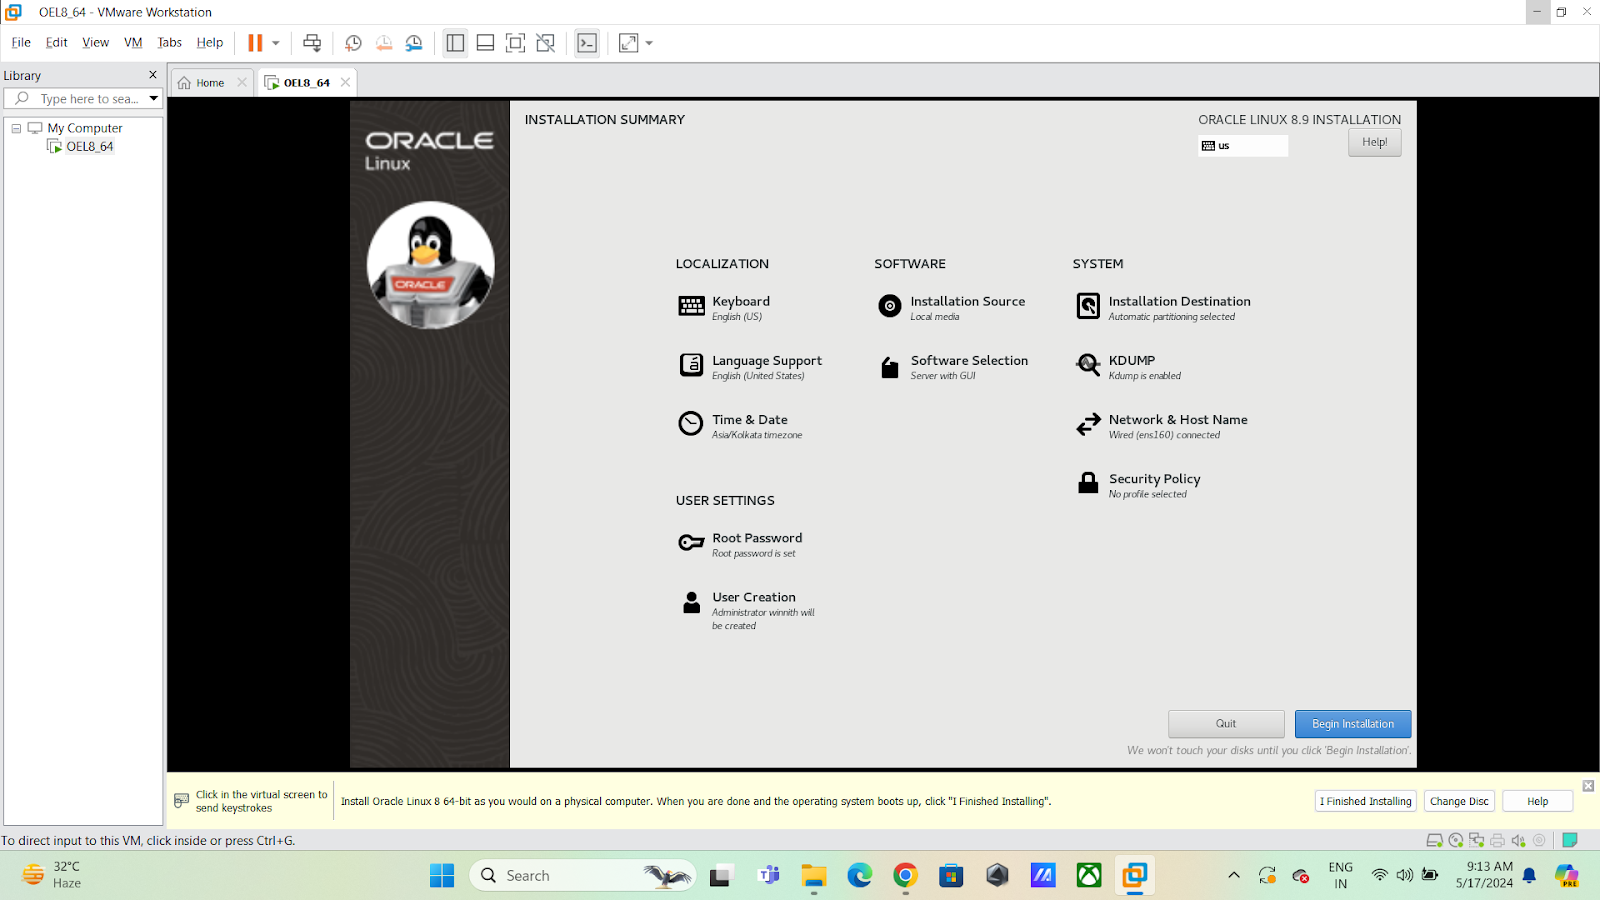
Task: Open Network & Host Name settings
Action: point(1161,426)
